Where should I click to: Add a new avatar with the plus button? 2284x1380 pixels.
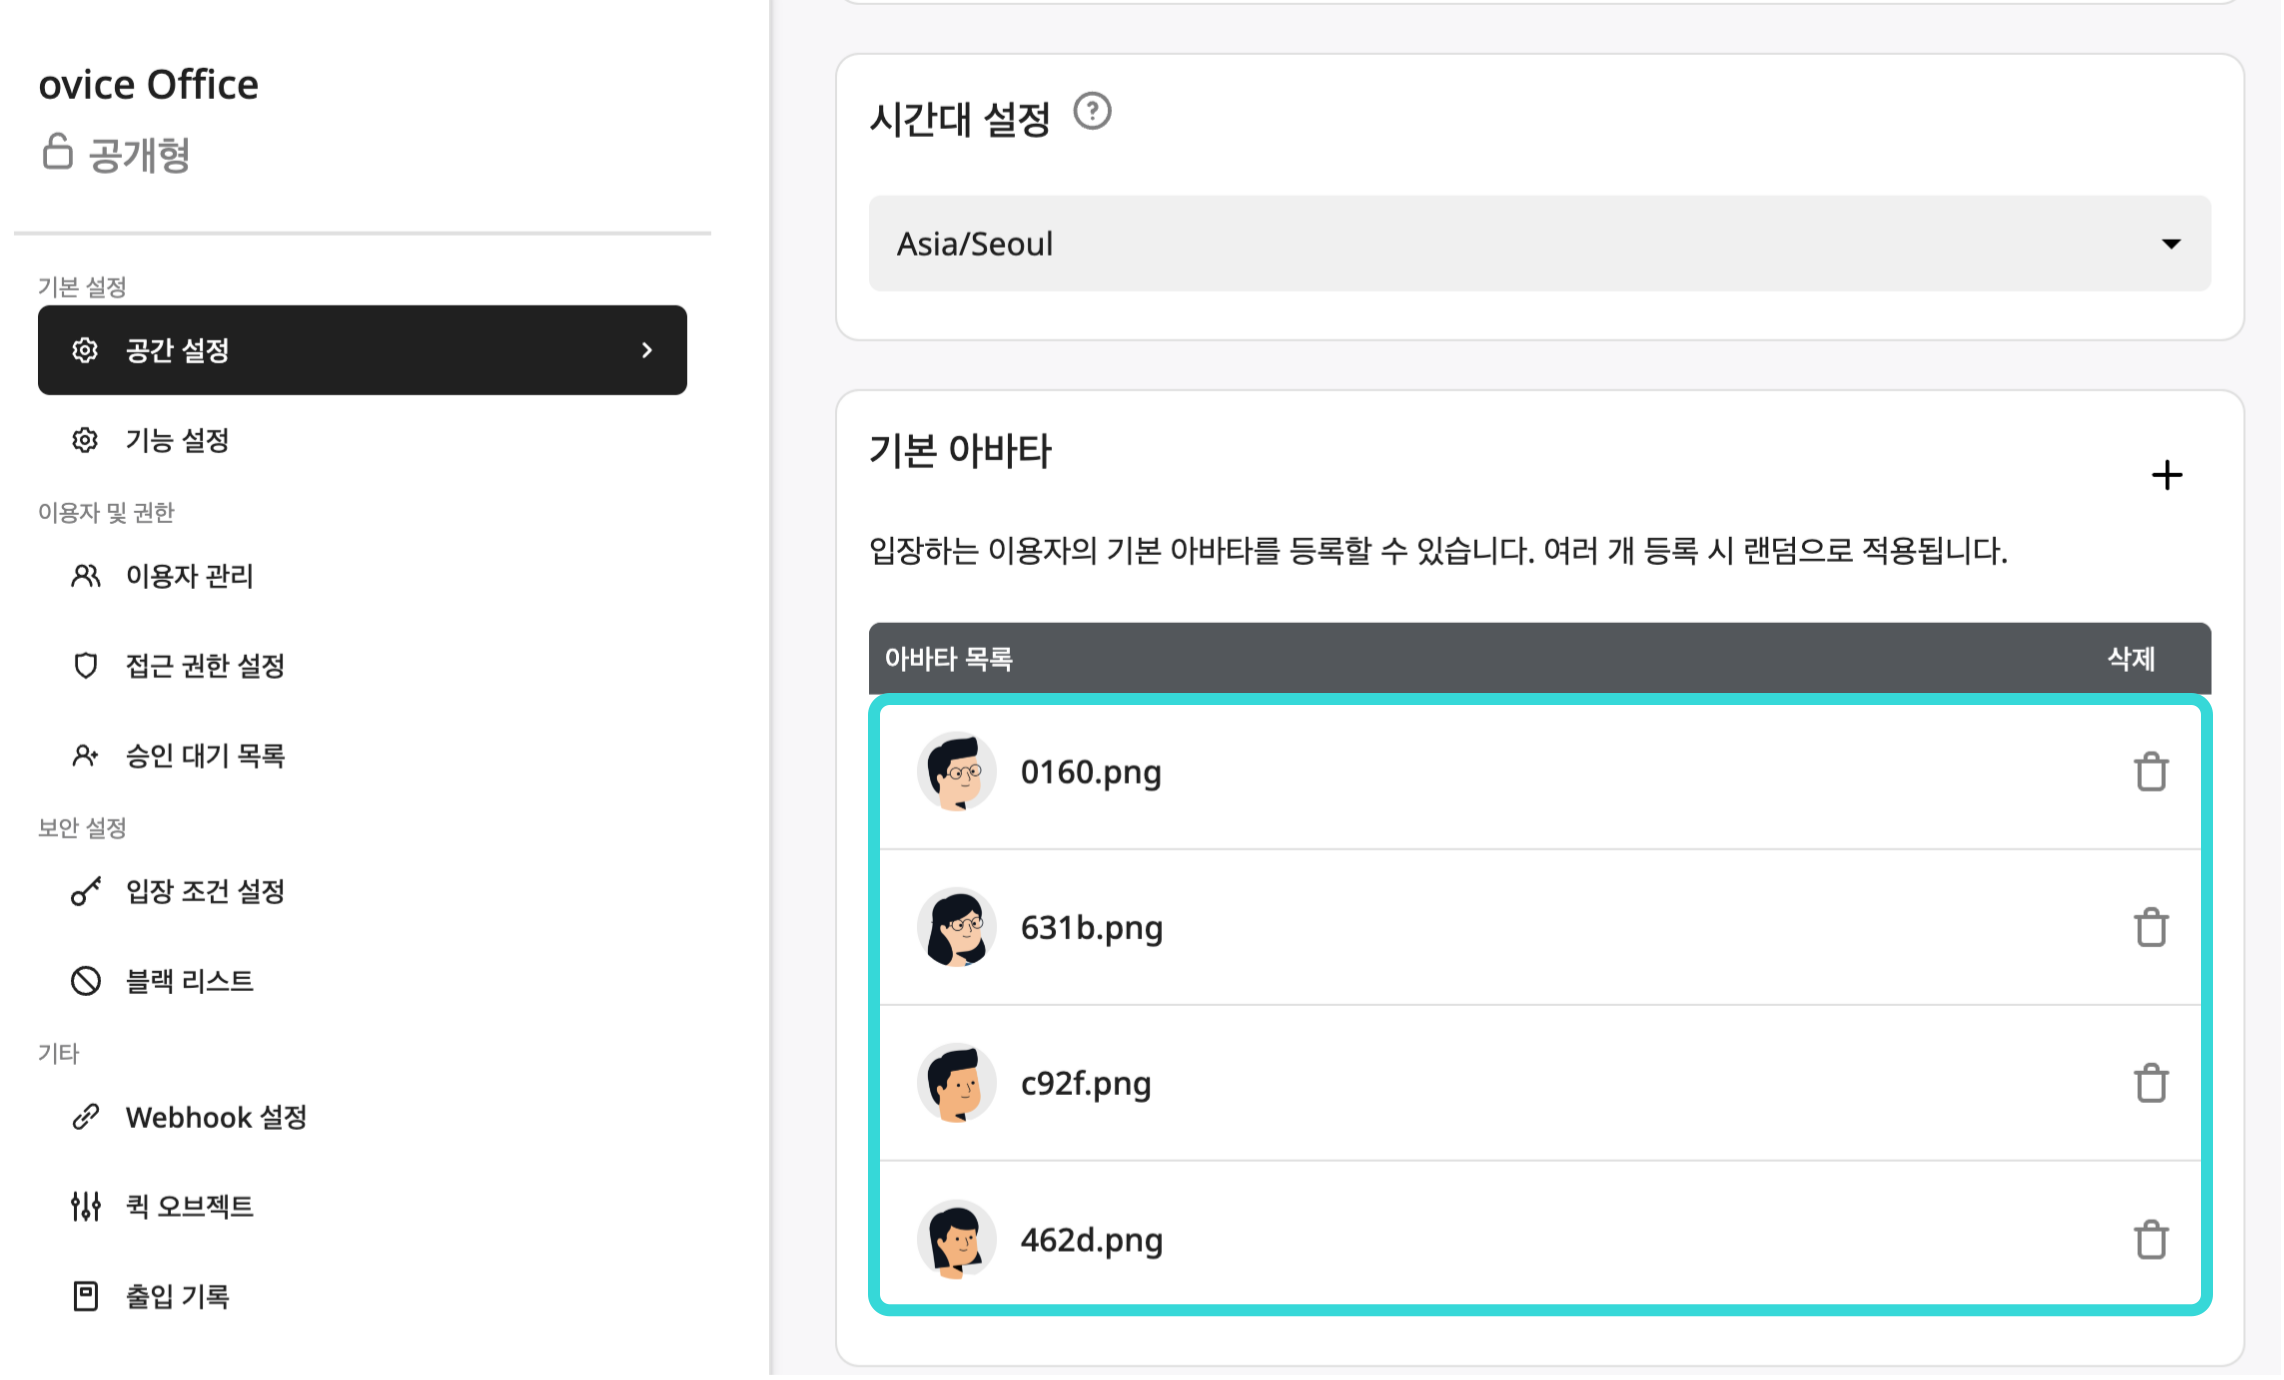(2168, 474)
